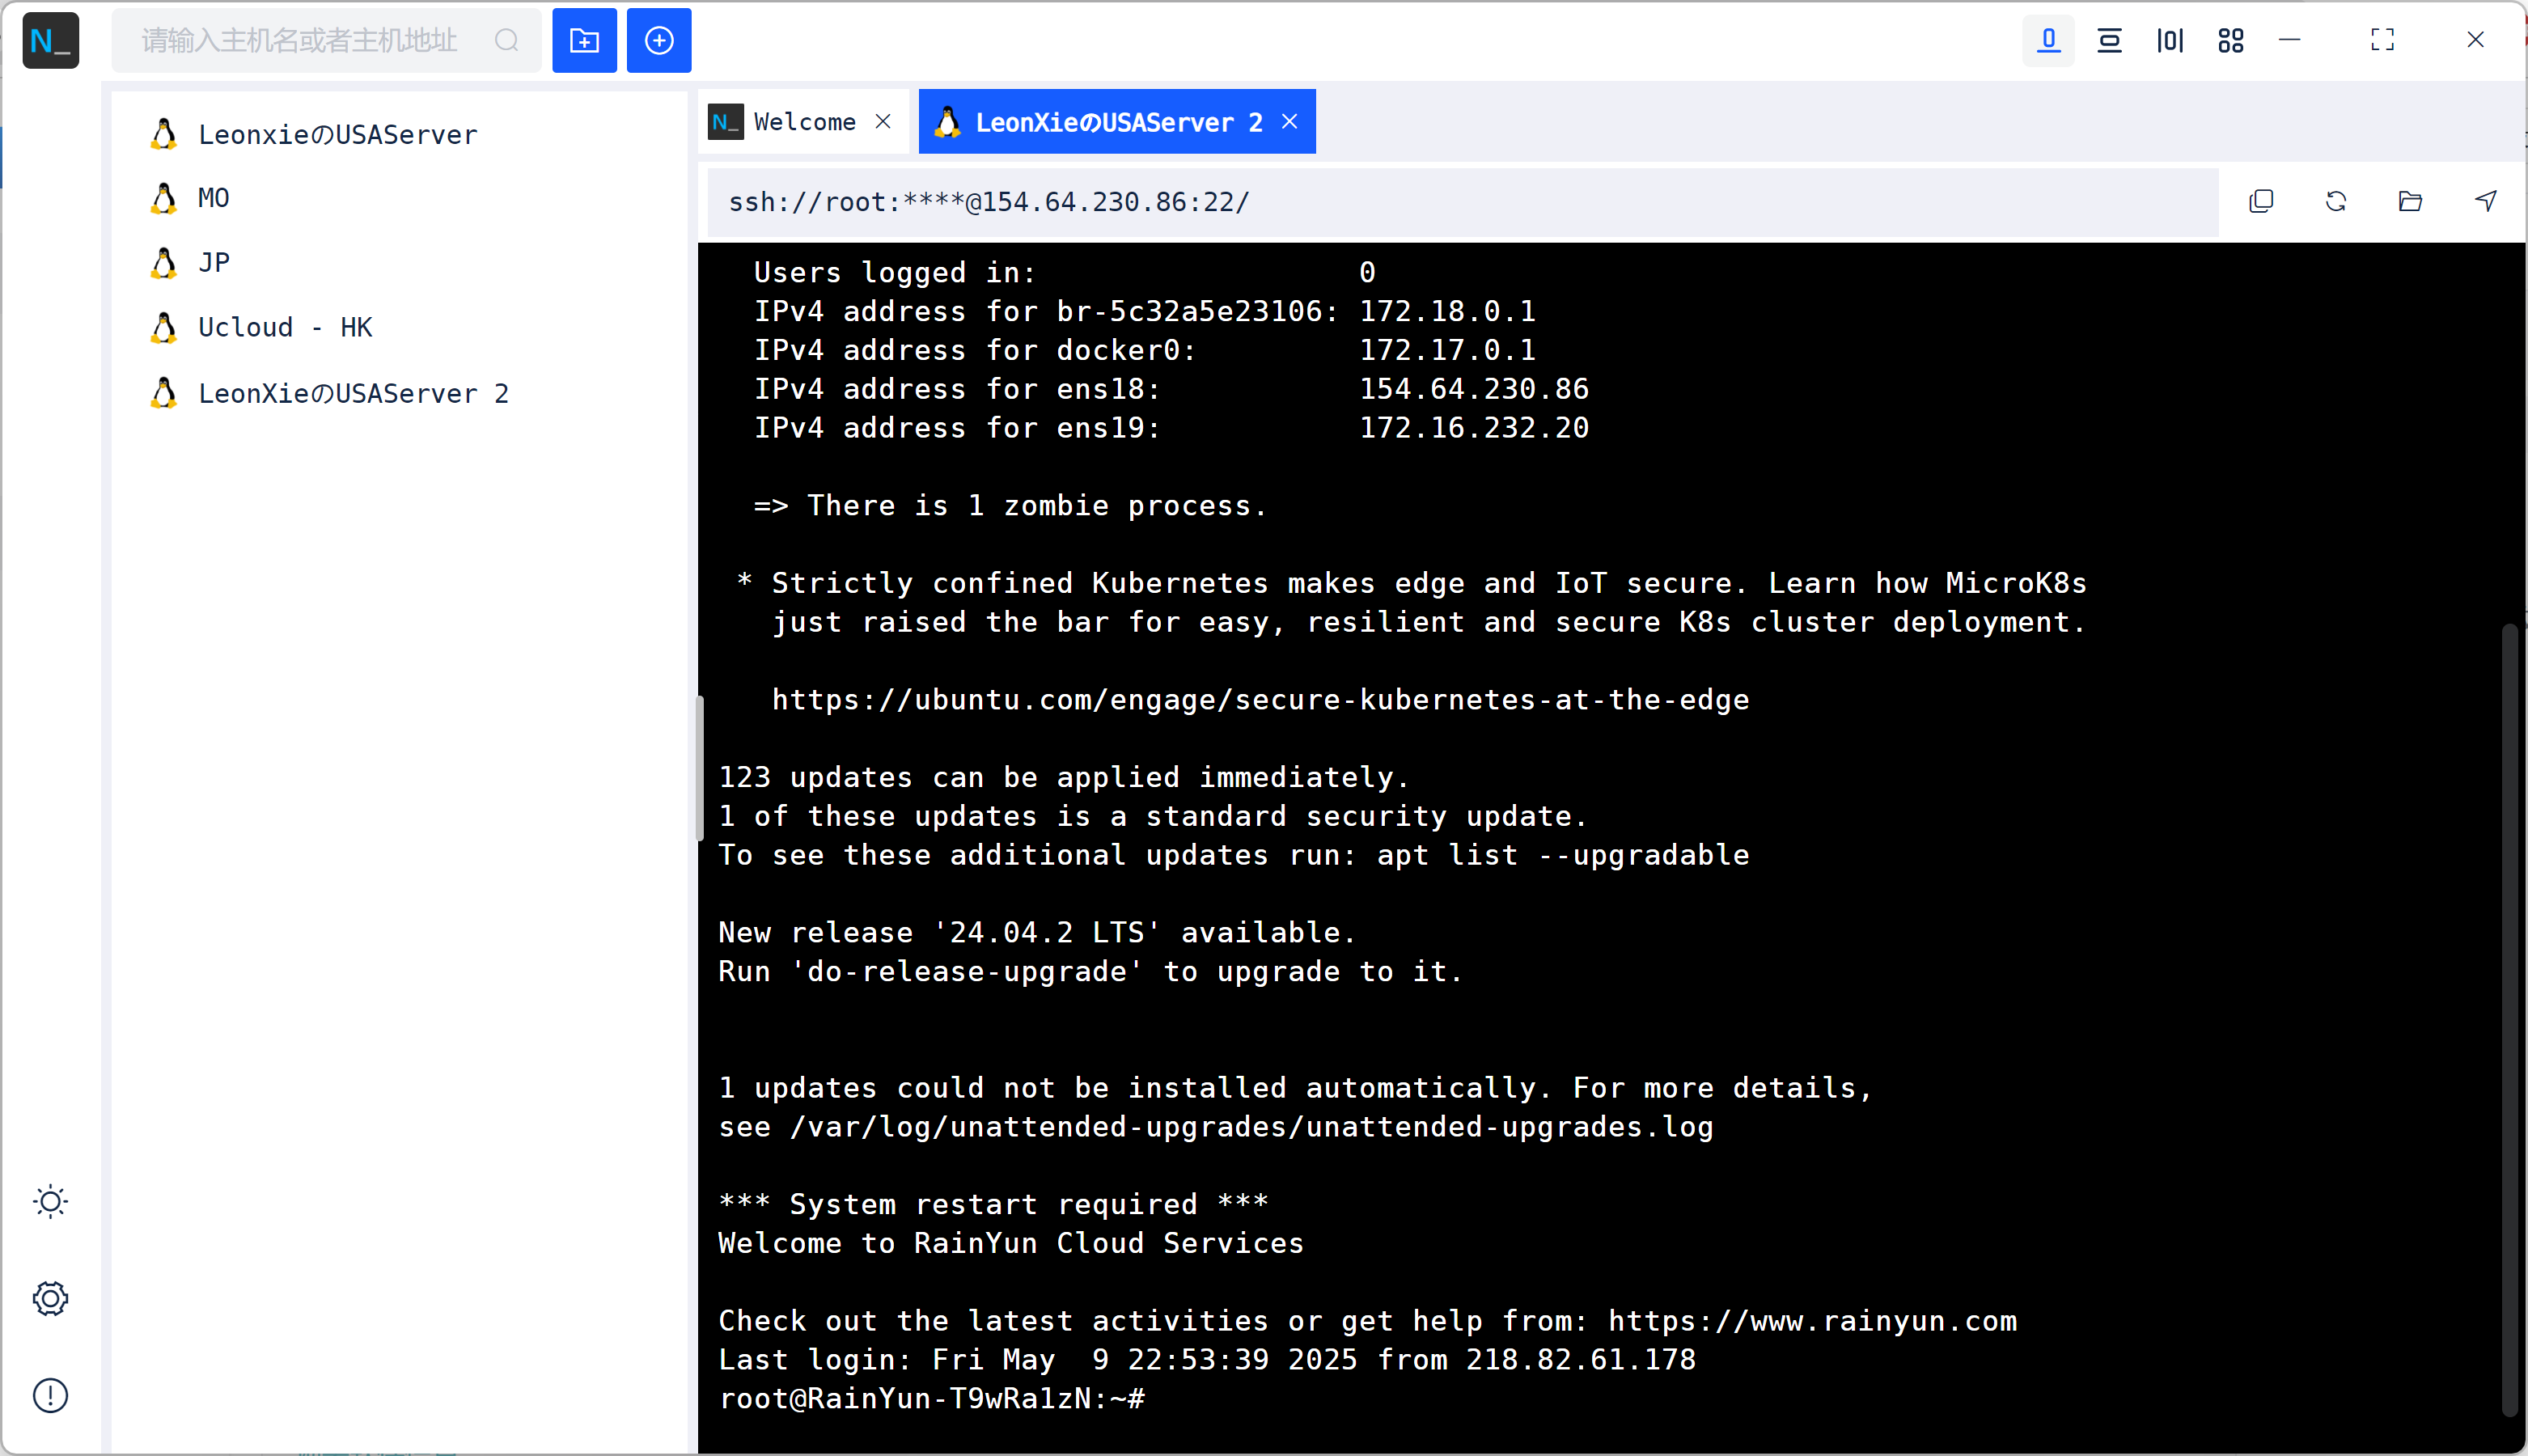Select the JP host entry

214,263
